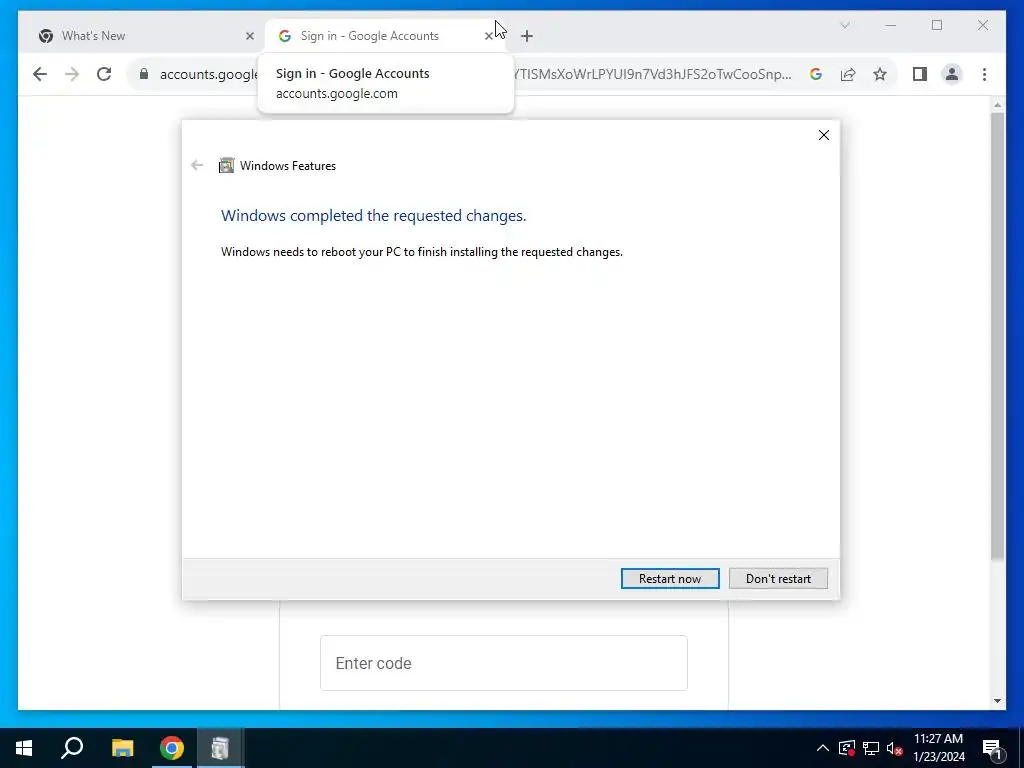Screen dimensions: 1024x768
Task: Open Chrome's three-dot menu
Action: [x=984, y=74]
